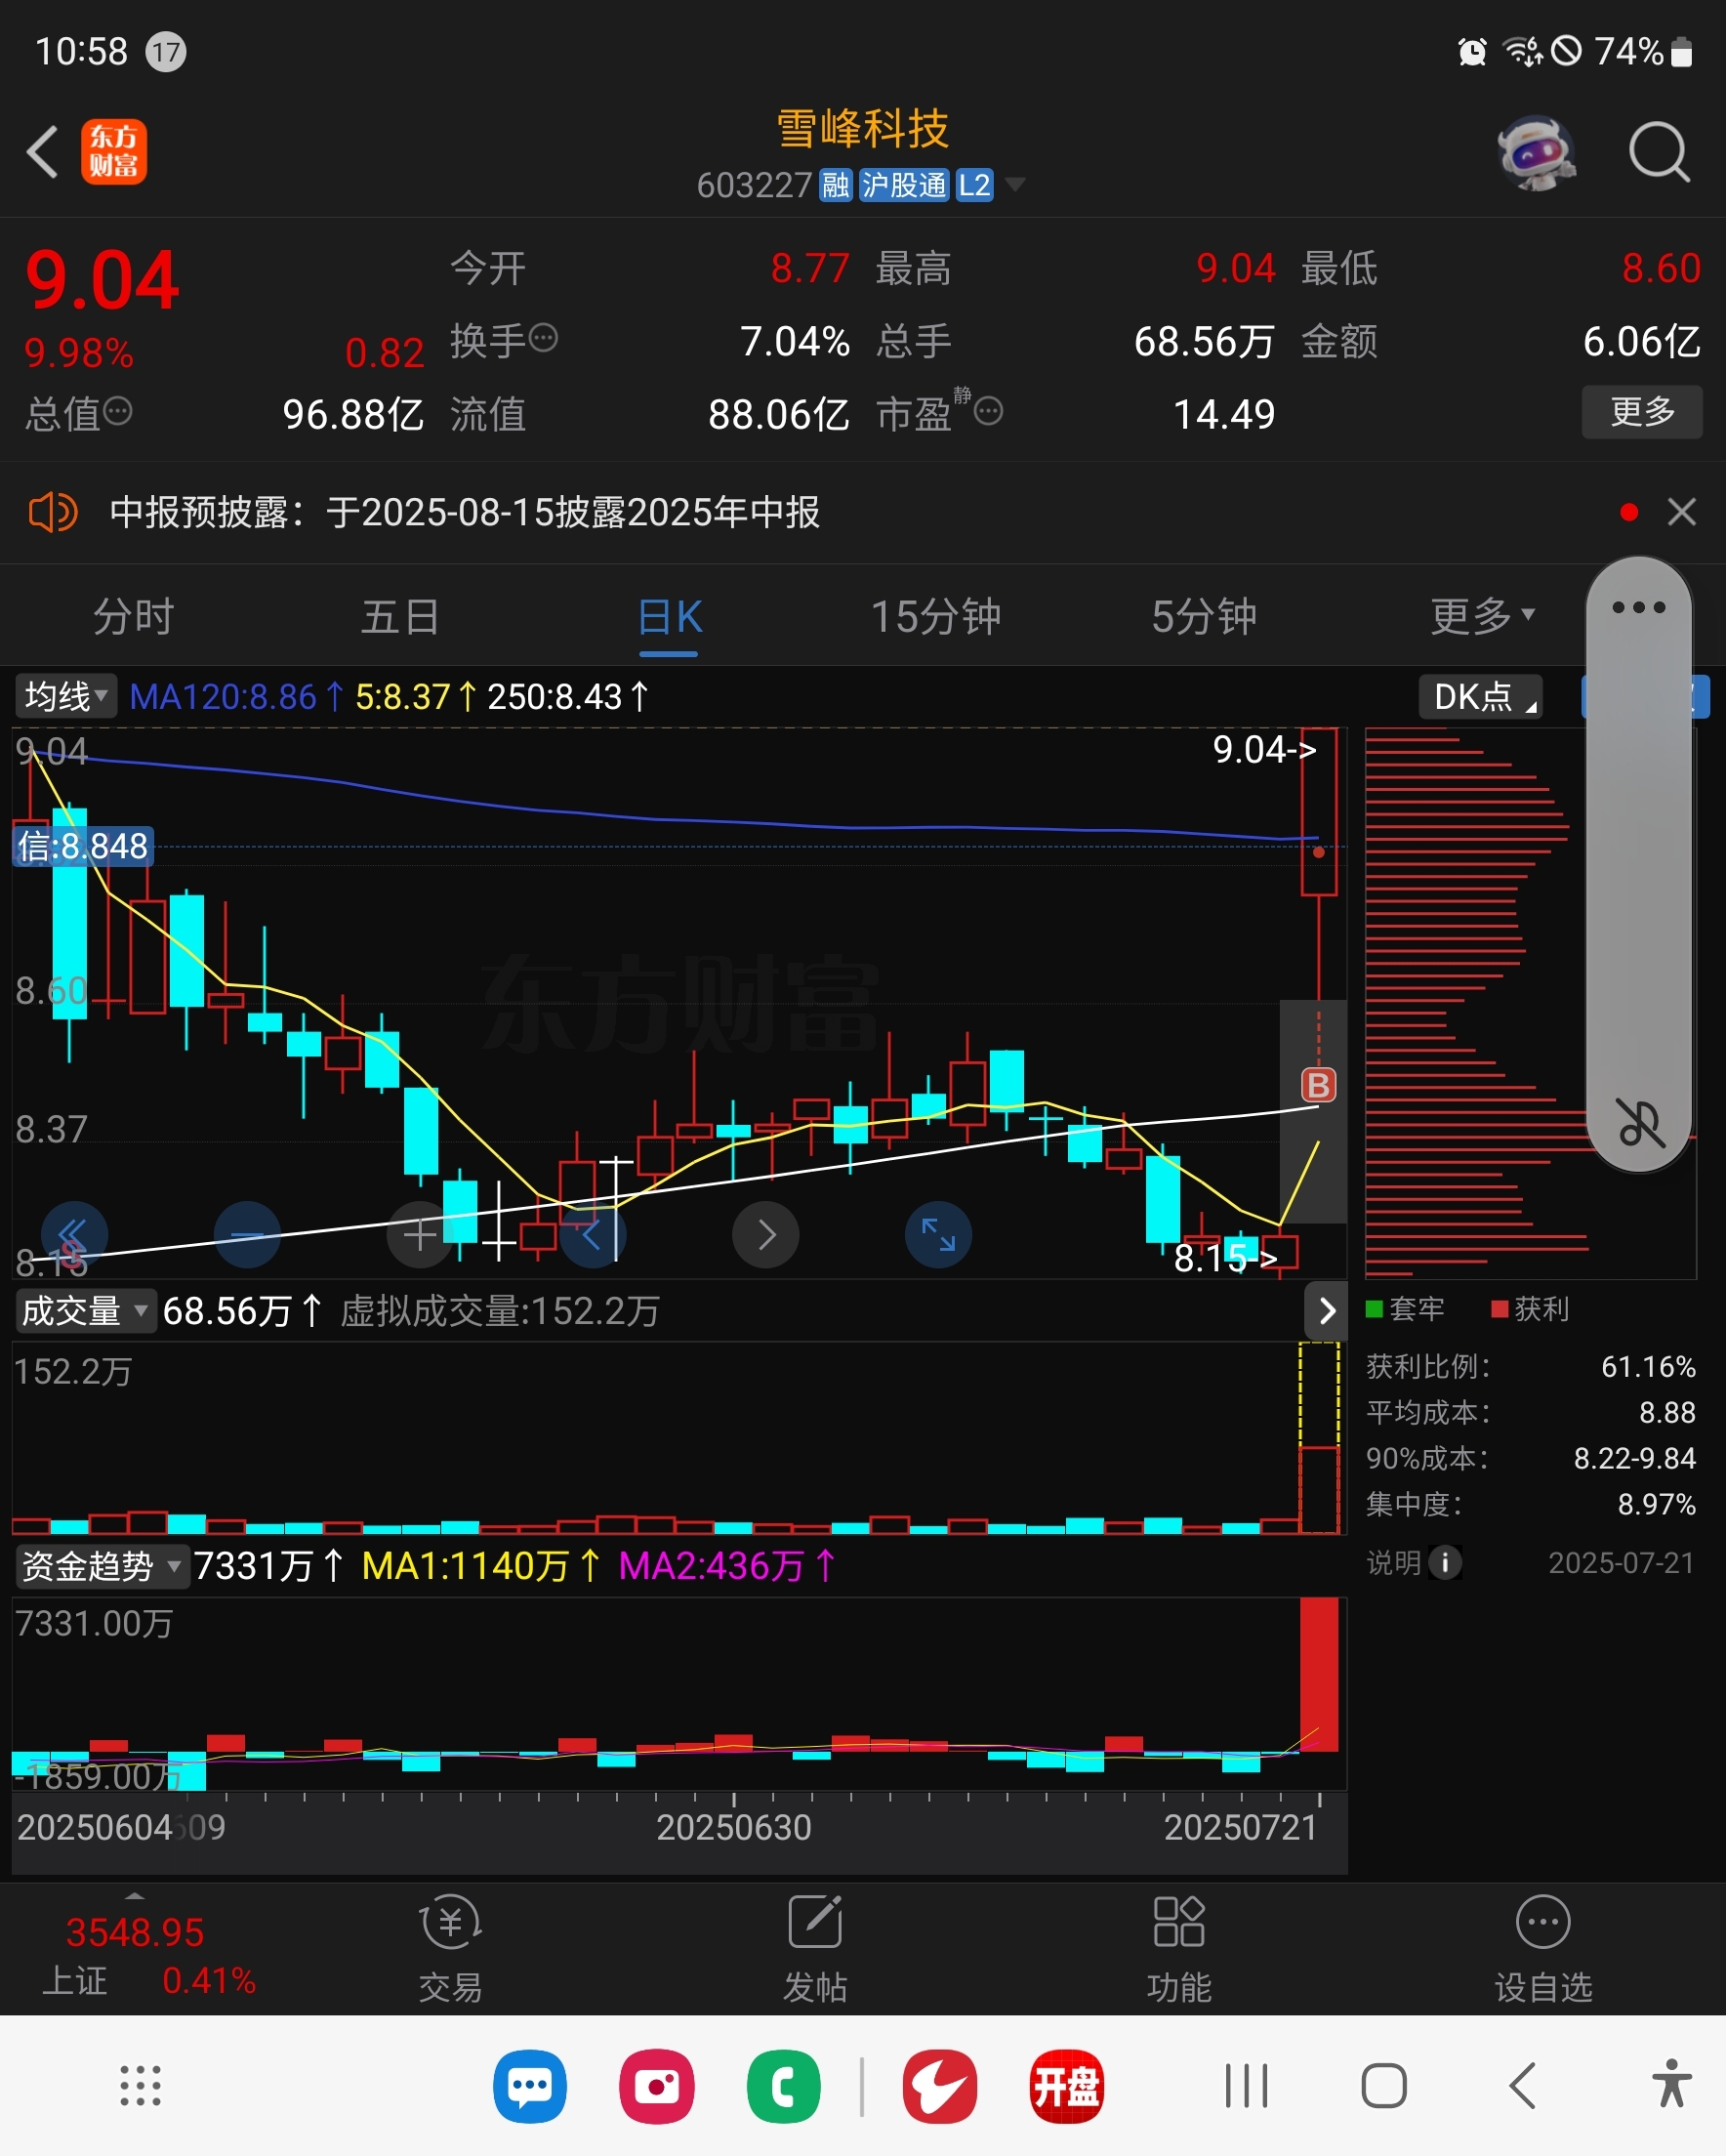Switch to 15分钟 chart tab
The width and height of the screenshot is (1726, 2156).
935,616
